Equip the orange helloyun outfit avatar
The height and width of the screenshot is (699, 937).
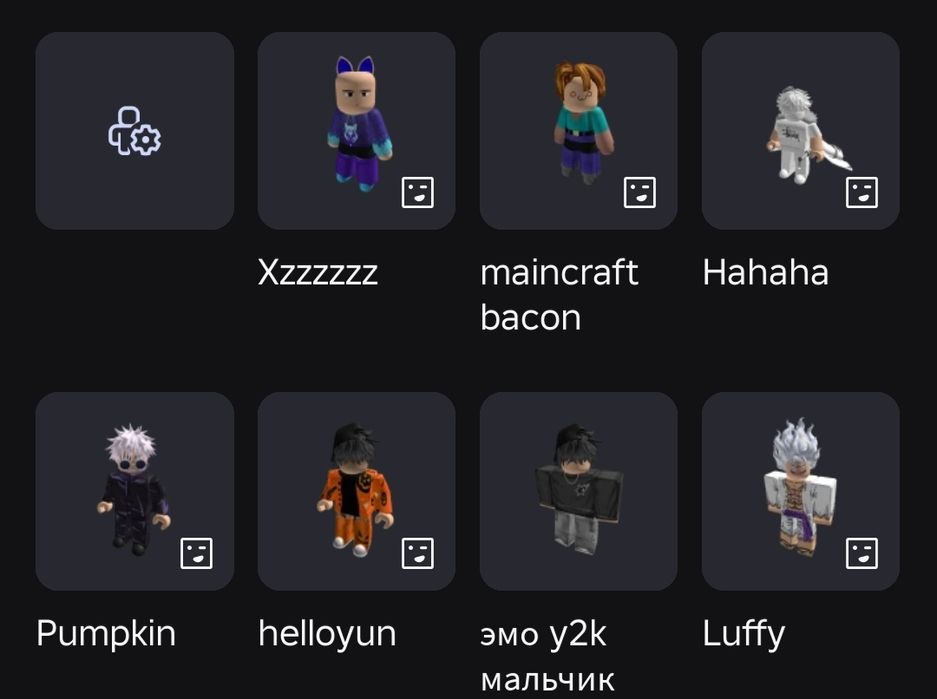tap(356, 491)
